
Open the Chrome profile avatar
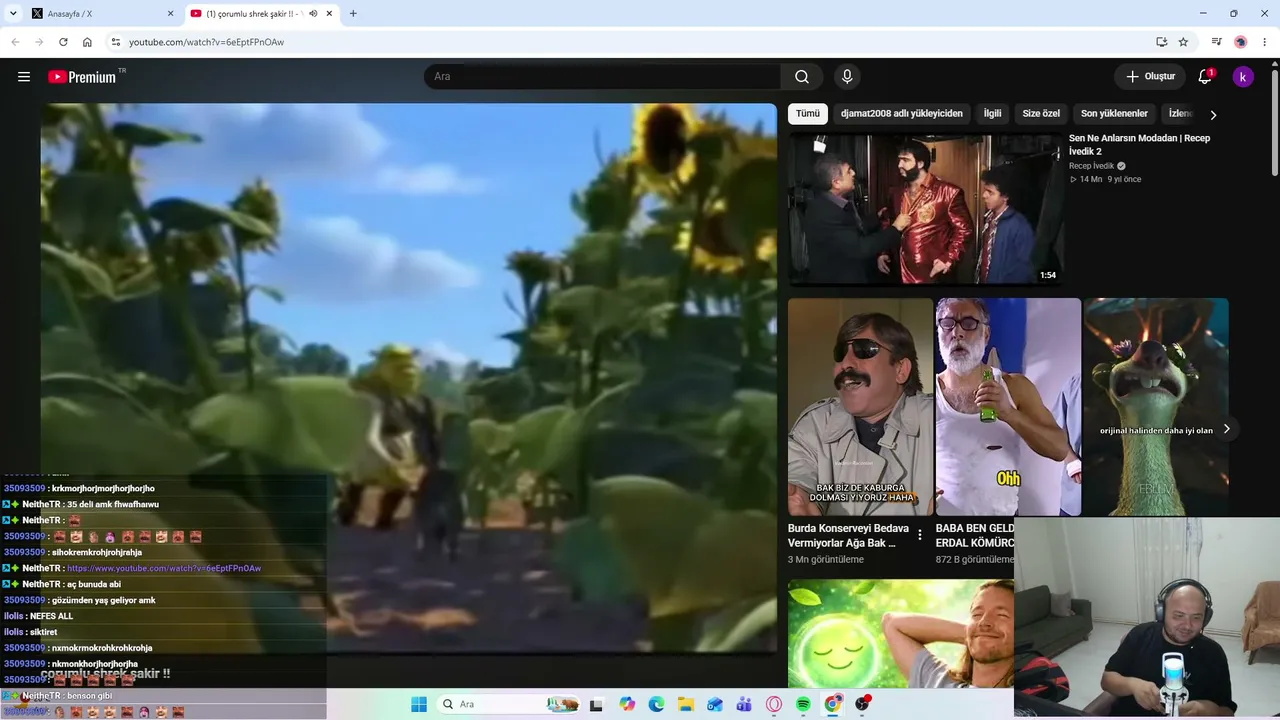click(1240, 42)
